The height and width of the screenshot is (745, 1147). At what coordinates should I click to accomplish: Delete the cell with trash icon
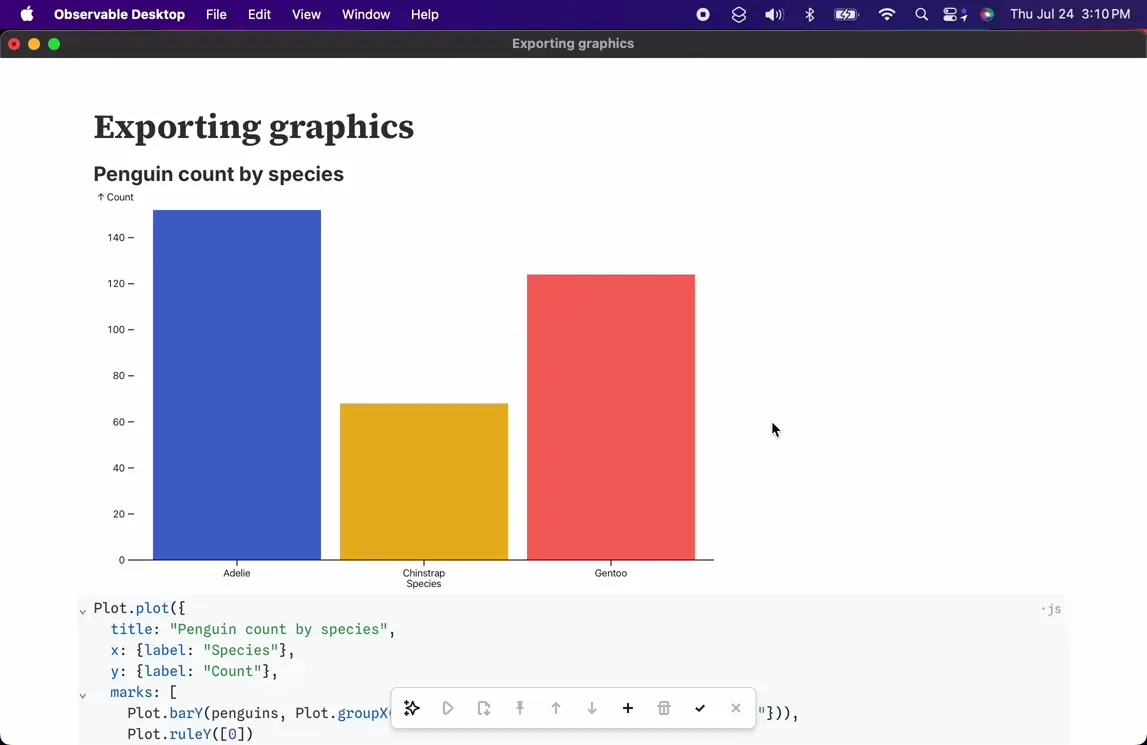pos(664,708)
